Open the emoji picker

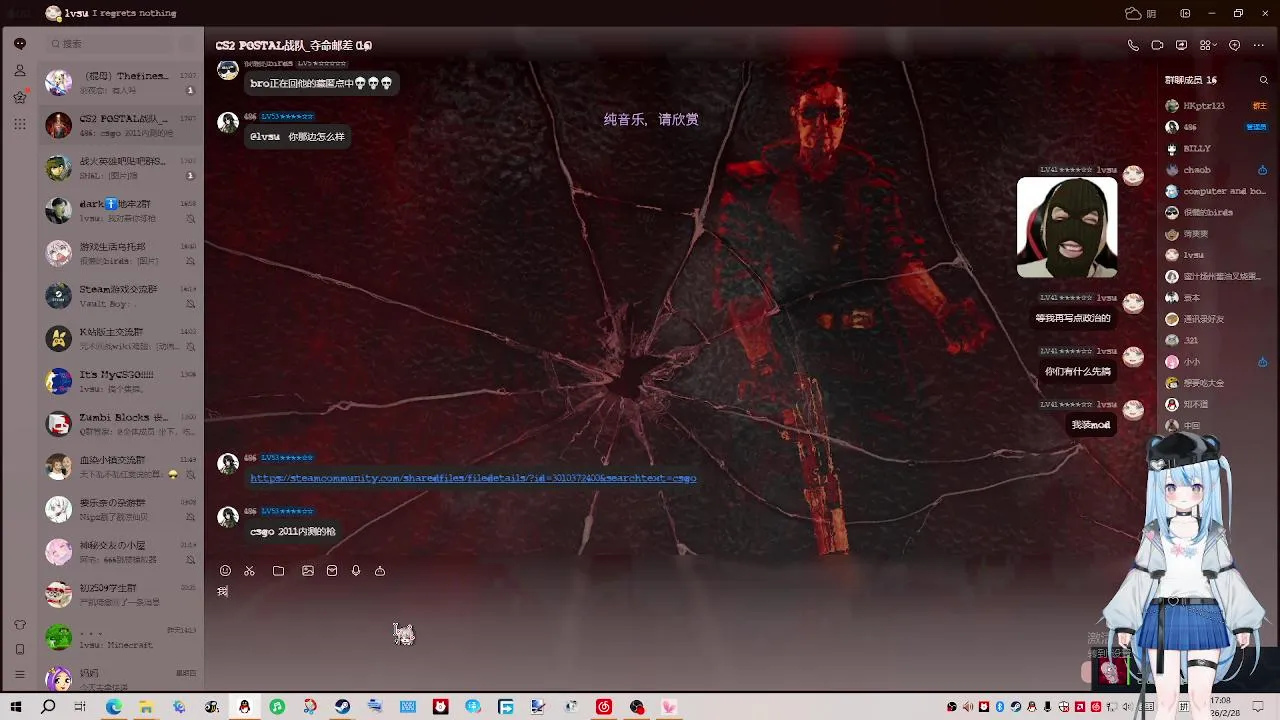225,571
